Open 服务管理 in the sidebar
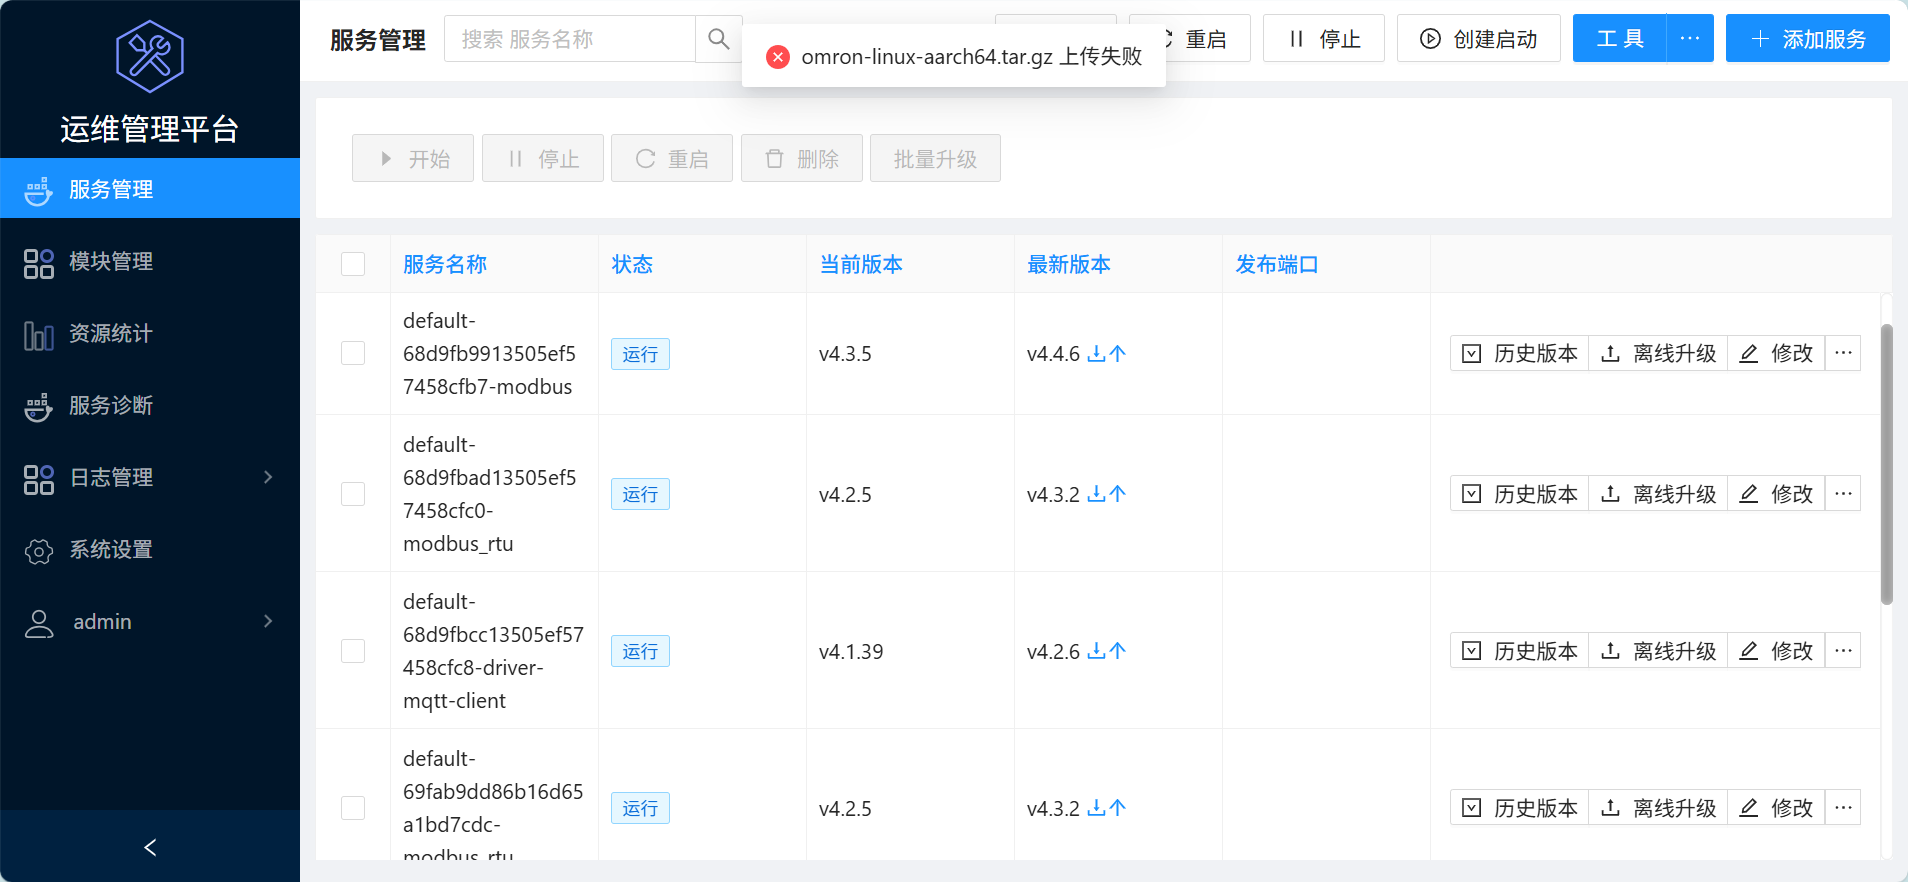This screenshot has height=882, width=1908. pyautogui.click(x=150, y=189)
